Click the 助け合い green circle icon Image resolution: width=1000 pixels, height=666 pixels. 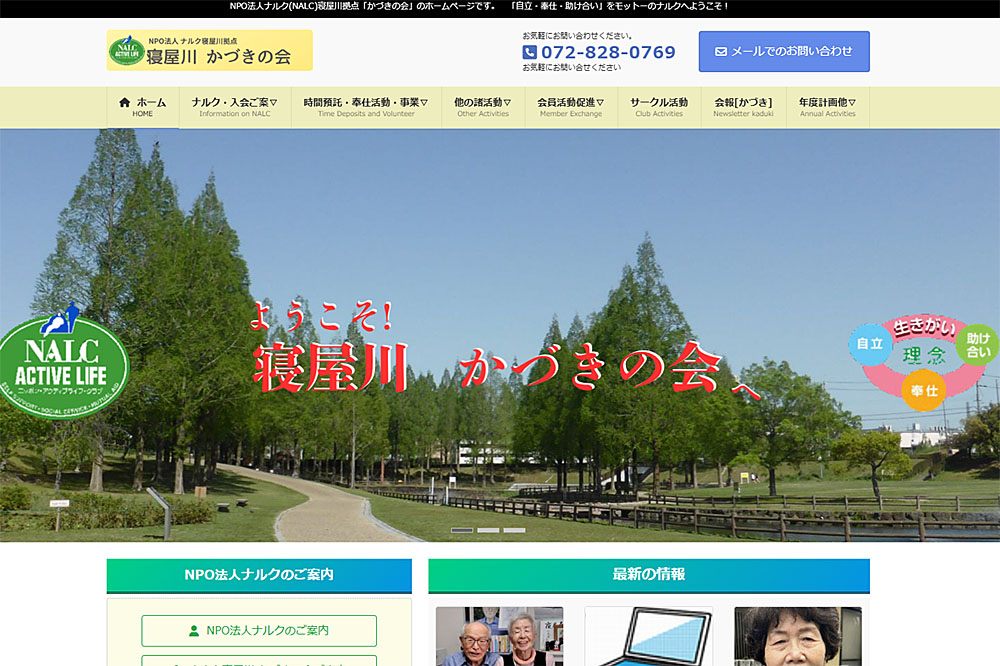pyautogui.click(x=977, y=345)
